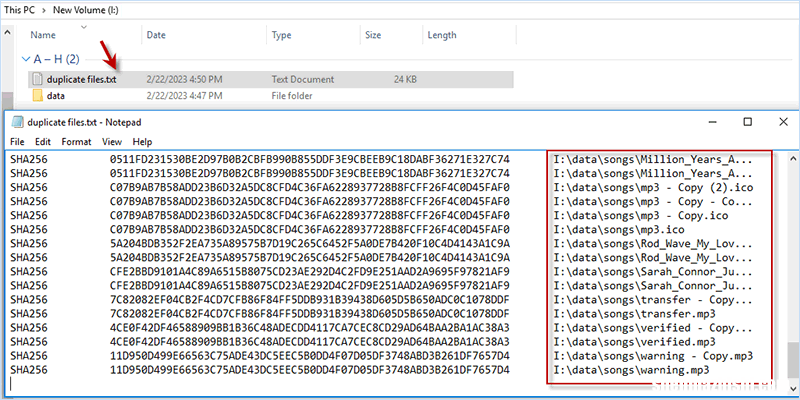Minimize the Notepad window
Viewport: 800px width, 400px height.
tap(712, 121)
